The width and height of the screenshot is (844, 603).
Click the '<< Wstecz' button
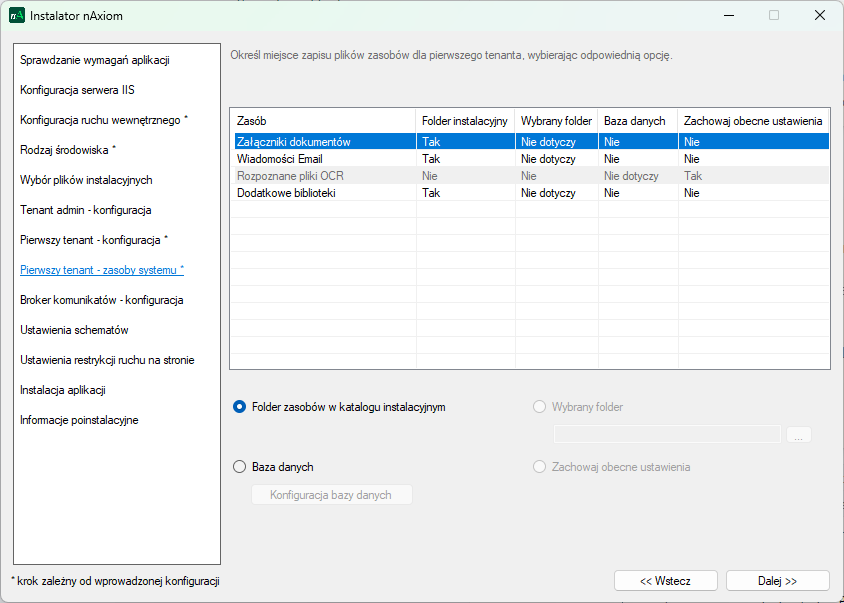(x=665, y=581)
